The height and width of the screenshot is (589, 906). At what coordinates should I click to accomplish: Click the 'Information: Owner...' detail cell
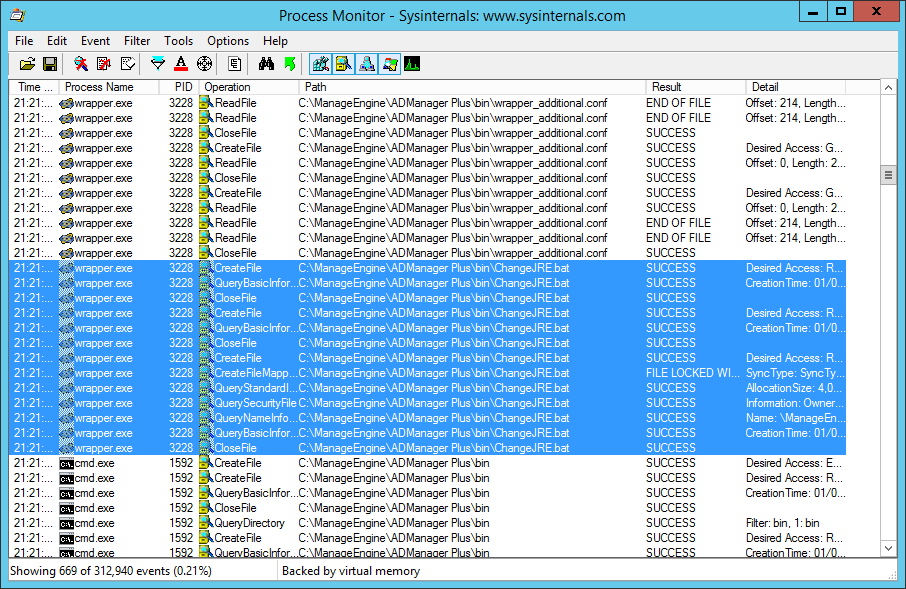795,403
